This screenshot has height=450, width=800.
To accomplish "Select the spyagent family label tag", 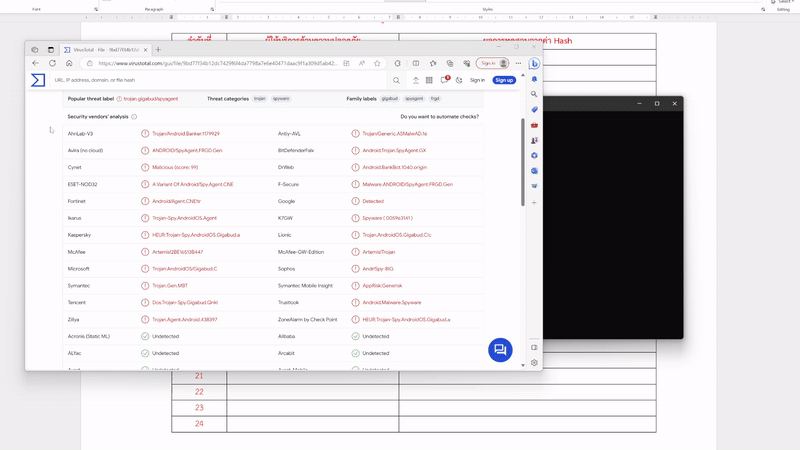I will point(414,98).
